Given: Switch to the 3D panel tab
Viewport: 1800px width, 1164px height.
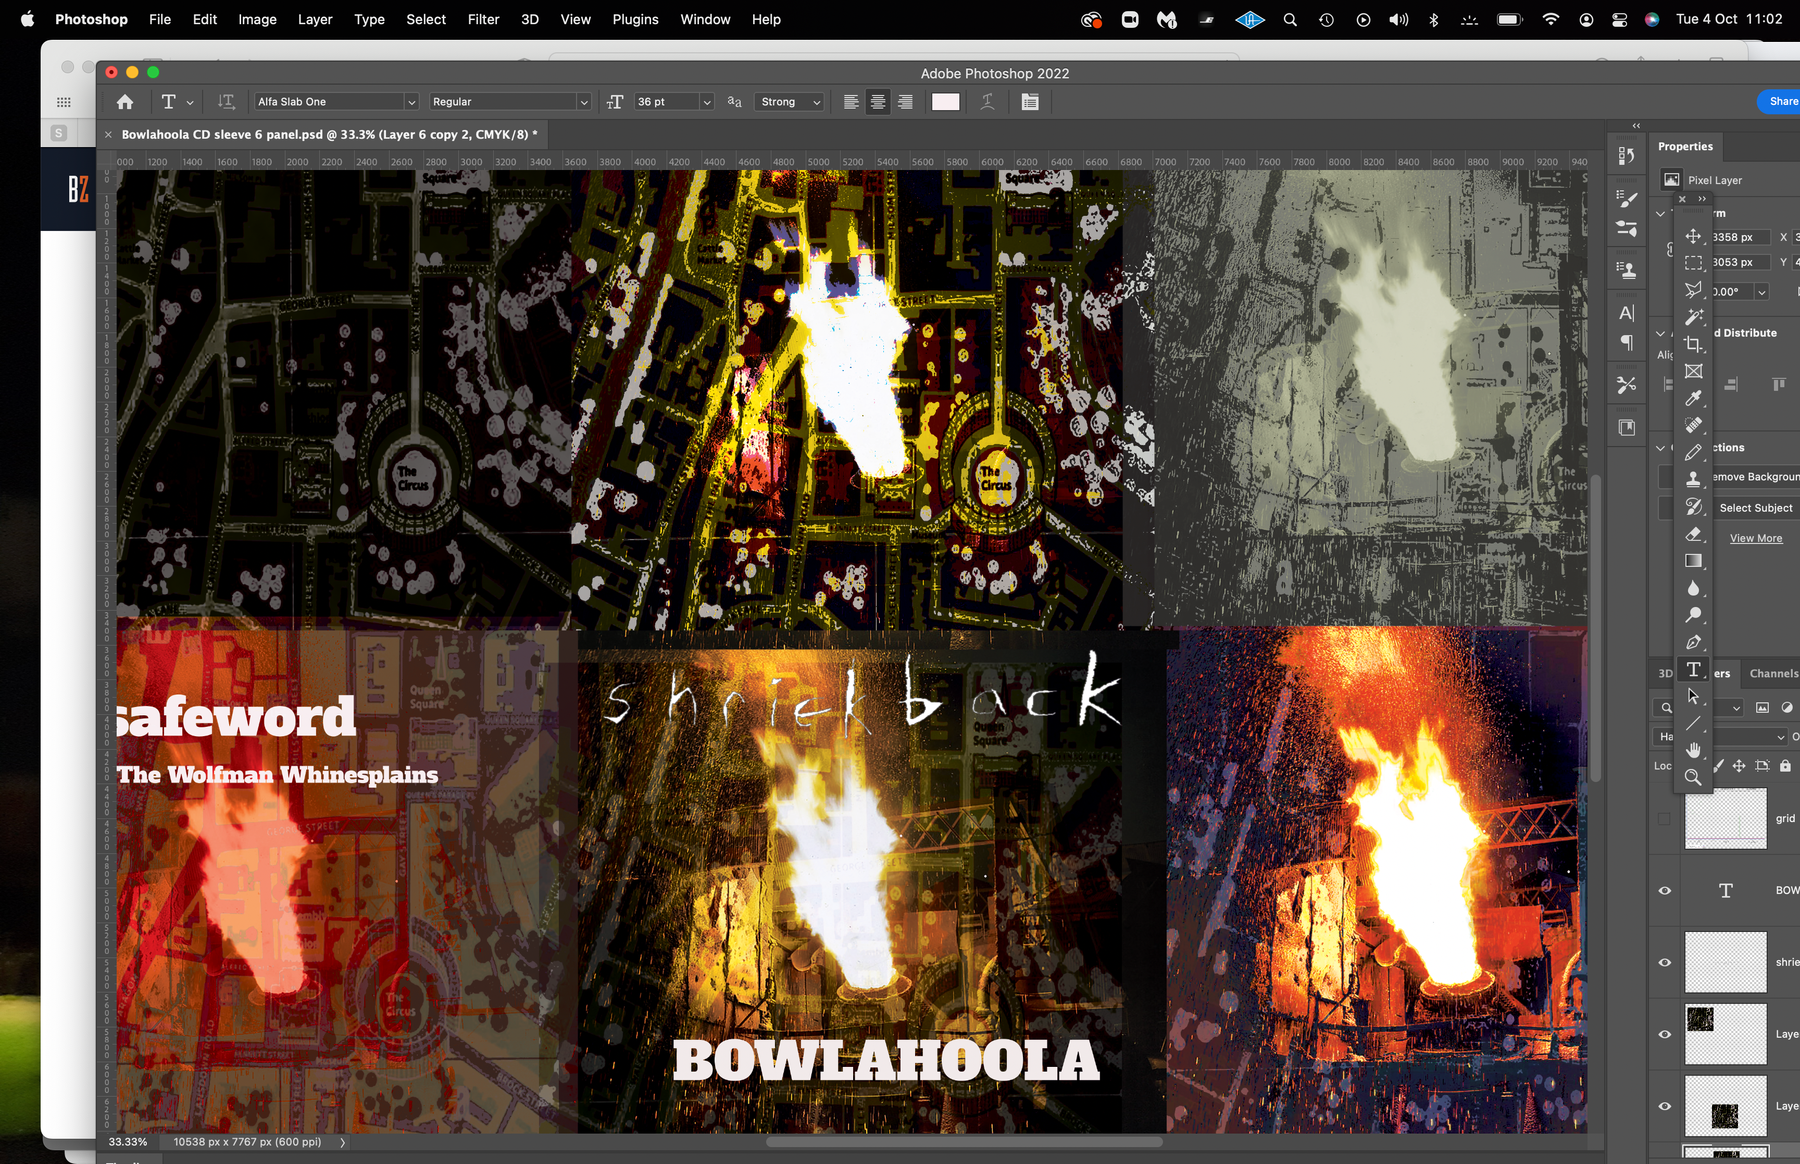Looking at the screenshot, I should tap(1665, 674).
